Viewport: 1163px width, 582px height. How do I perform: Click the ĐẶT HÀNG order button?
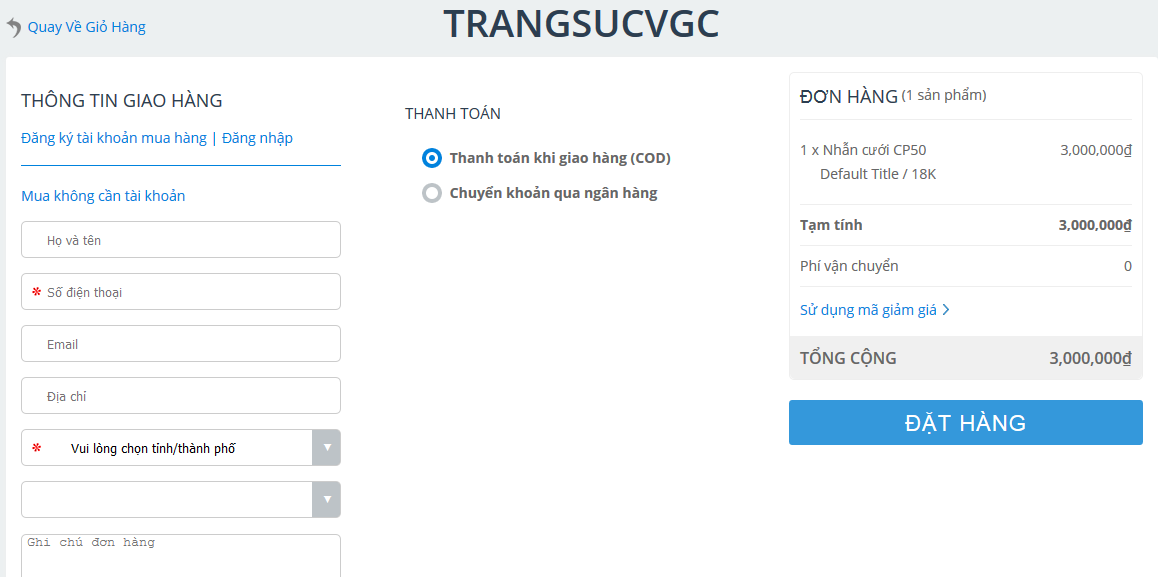point(966,423)
